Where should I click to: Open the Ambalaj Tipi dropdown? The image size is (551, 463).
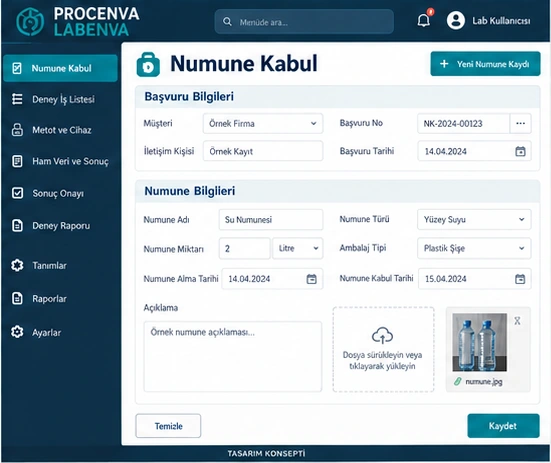(x=521, y=248)
